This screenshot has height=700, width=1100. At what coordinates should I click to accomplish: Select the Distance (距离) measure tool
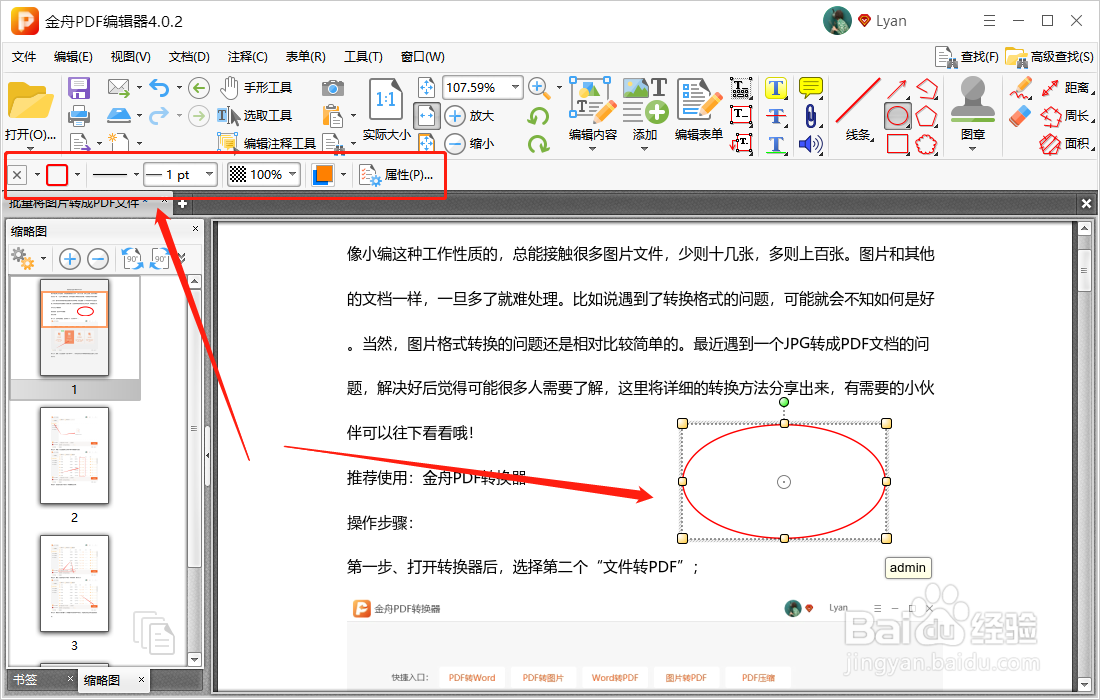click(1066, 88)
